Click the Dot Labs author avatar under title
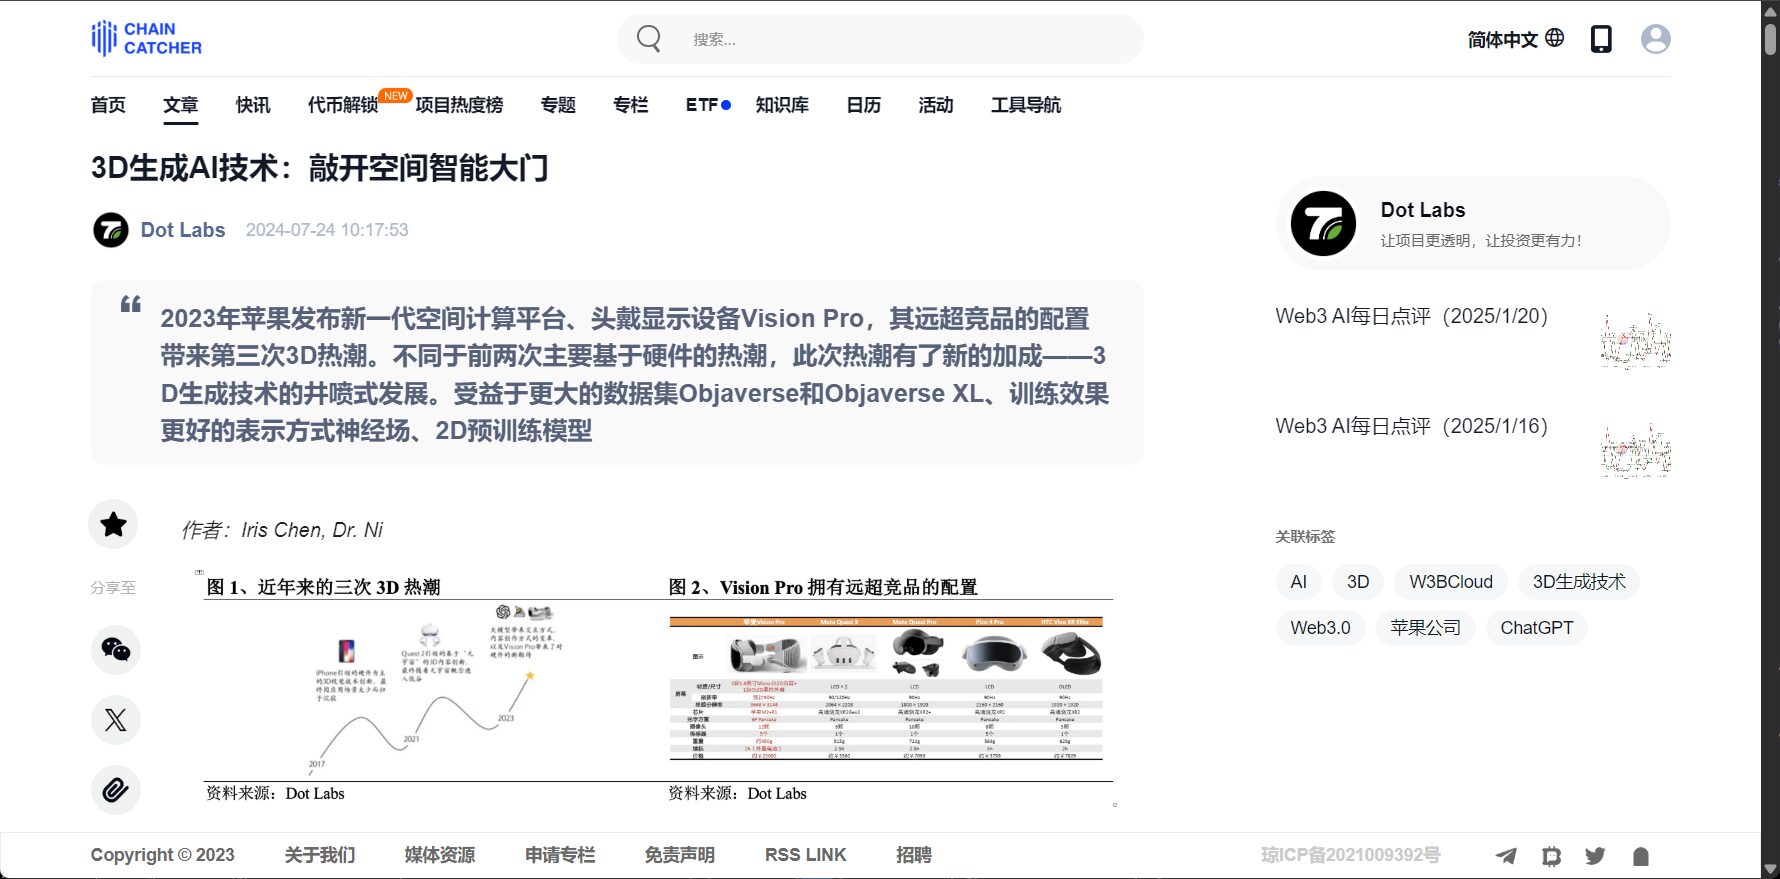 click(111, 230)
